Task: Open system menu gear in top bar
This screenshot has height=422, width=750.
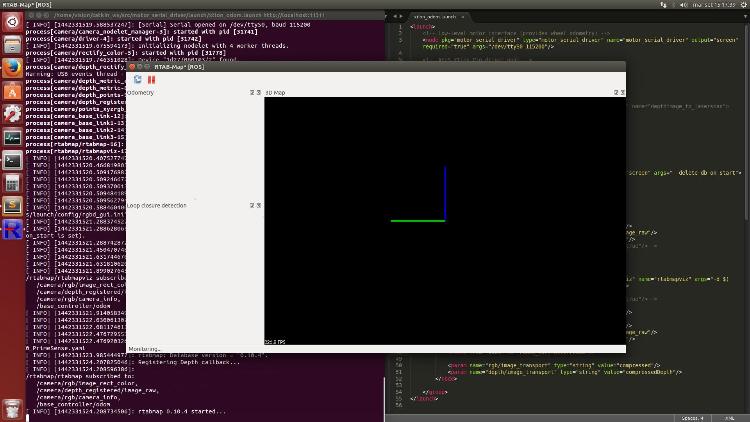Action: tap(741, 5)
